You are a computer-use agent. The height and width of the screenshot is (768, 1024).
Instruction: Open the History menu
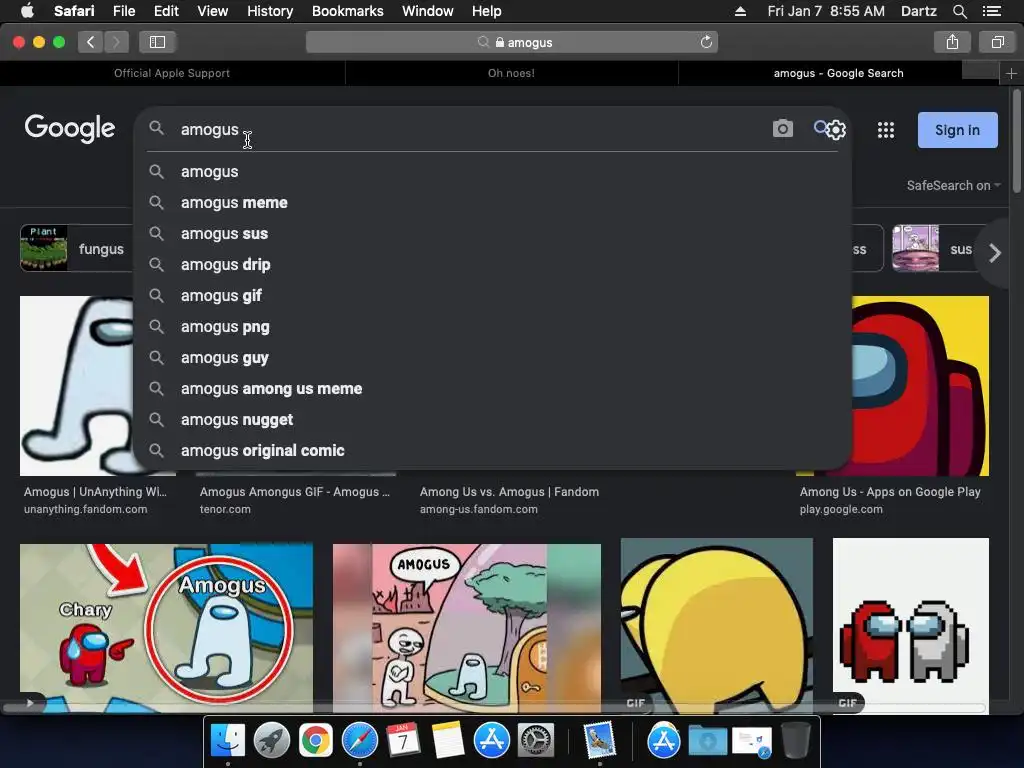coord(270,11)
